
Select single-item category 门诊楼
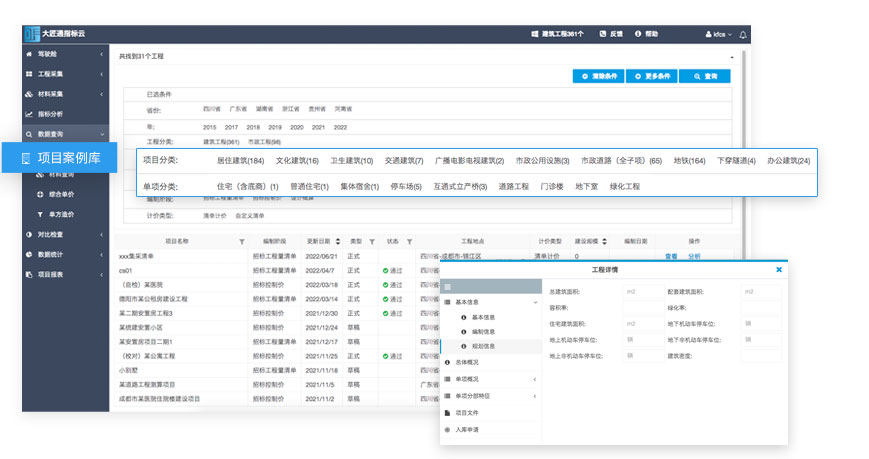[x=552, y=187]
